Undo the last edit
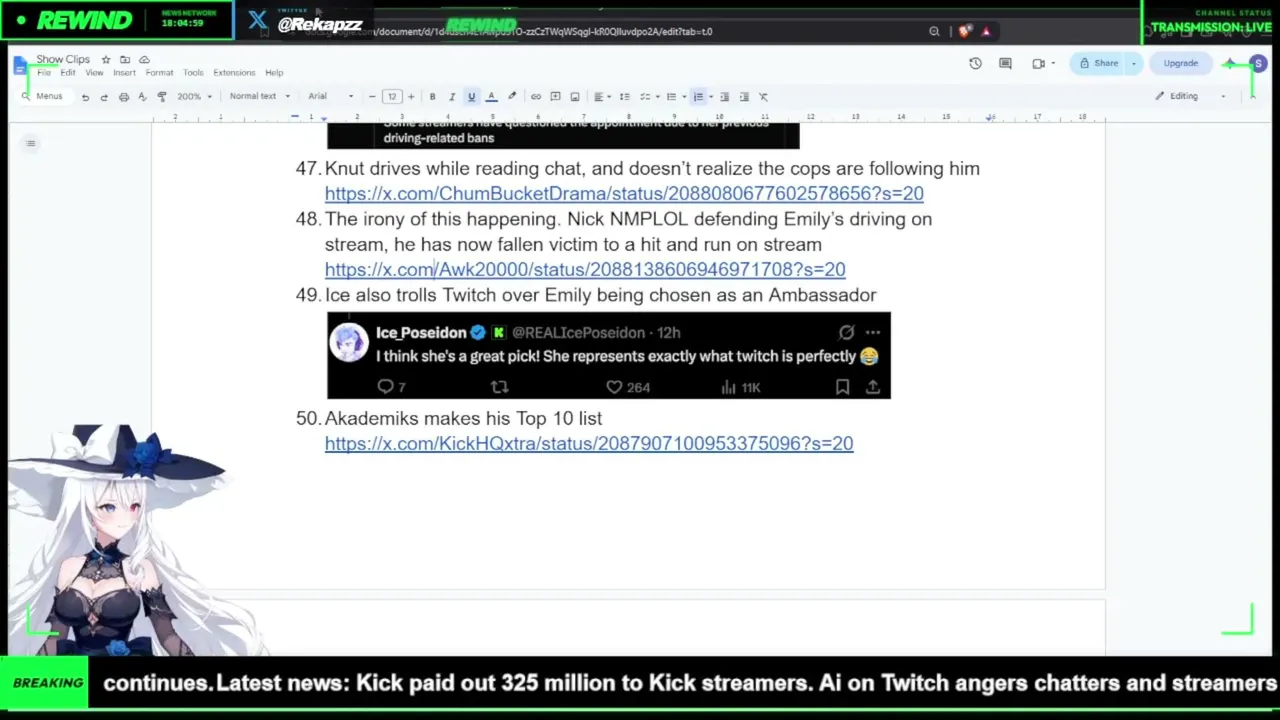This screenshot has width=1280, height=720. point(85,97)
